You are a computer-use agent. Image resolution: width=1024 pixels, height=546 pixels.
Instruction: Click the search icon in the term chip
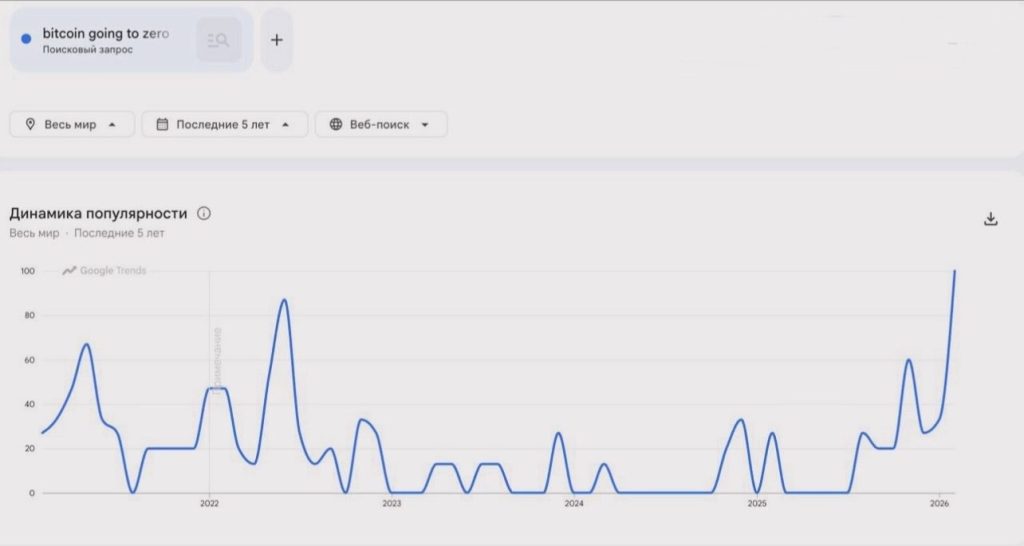218,40
